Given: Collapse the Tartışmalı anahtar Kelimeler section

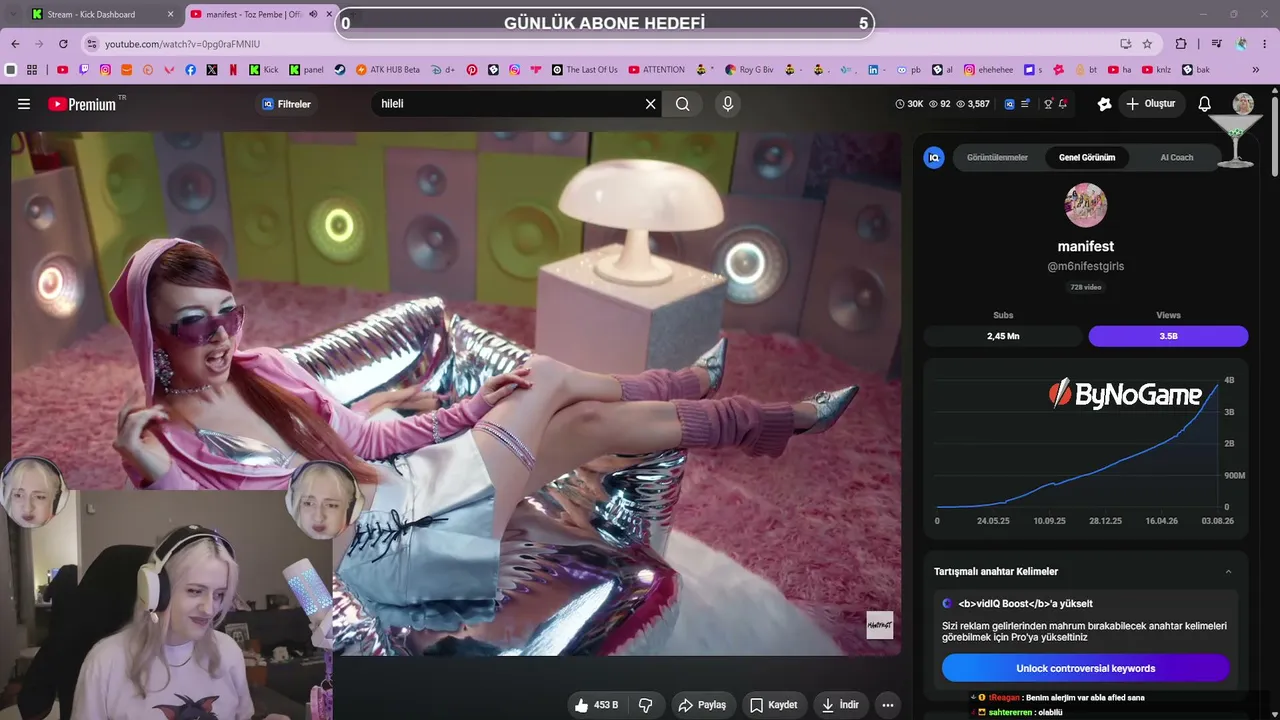Looking at the screenshot, I should click(1228, 572).
